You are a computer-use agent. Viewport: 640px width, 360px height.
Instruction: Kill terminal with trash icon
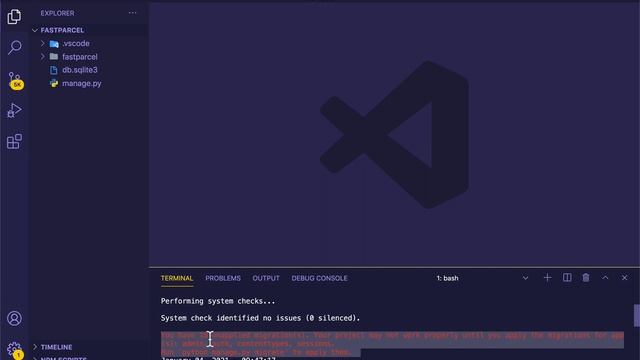586,278
